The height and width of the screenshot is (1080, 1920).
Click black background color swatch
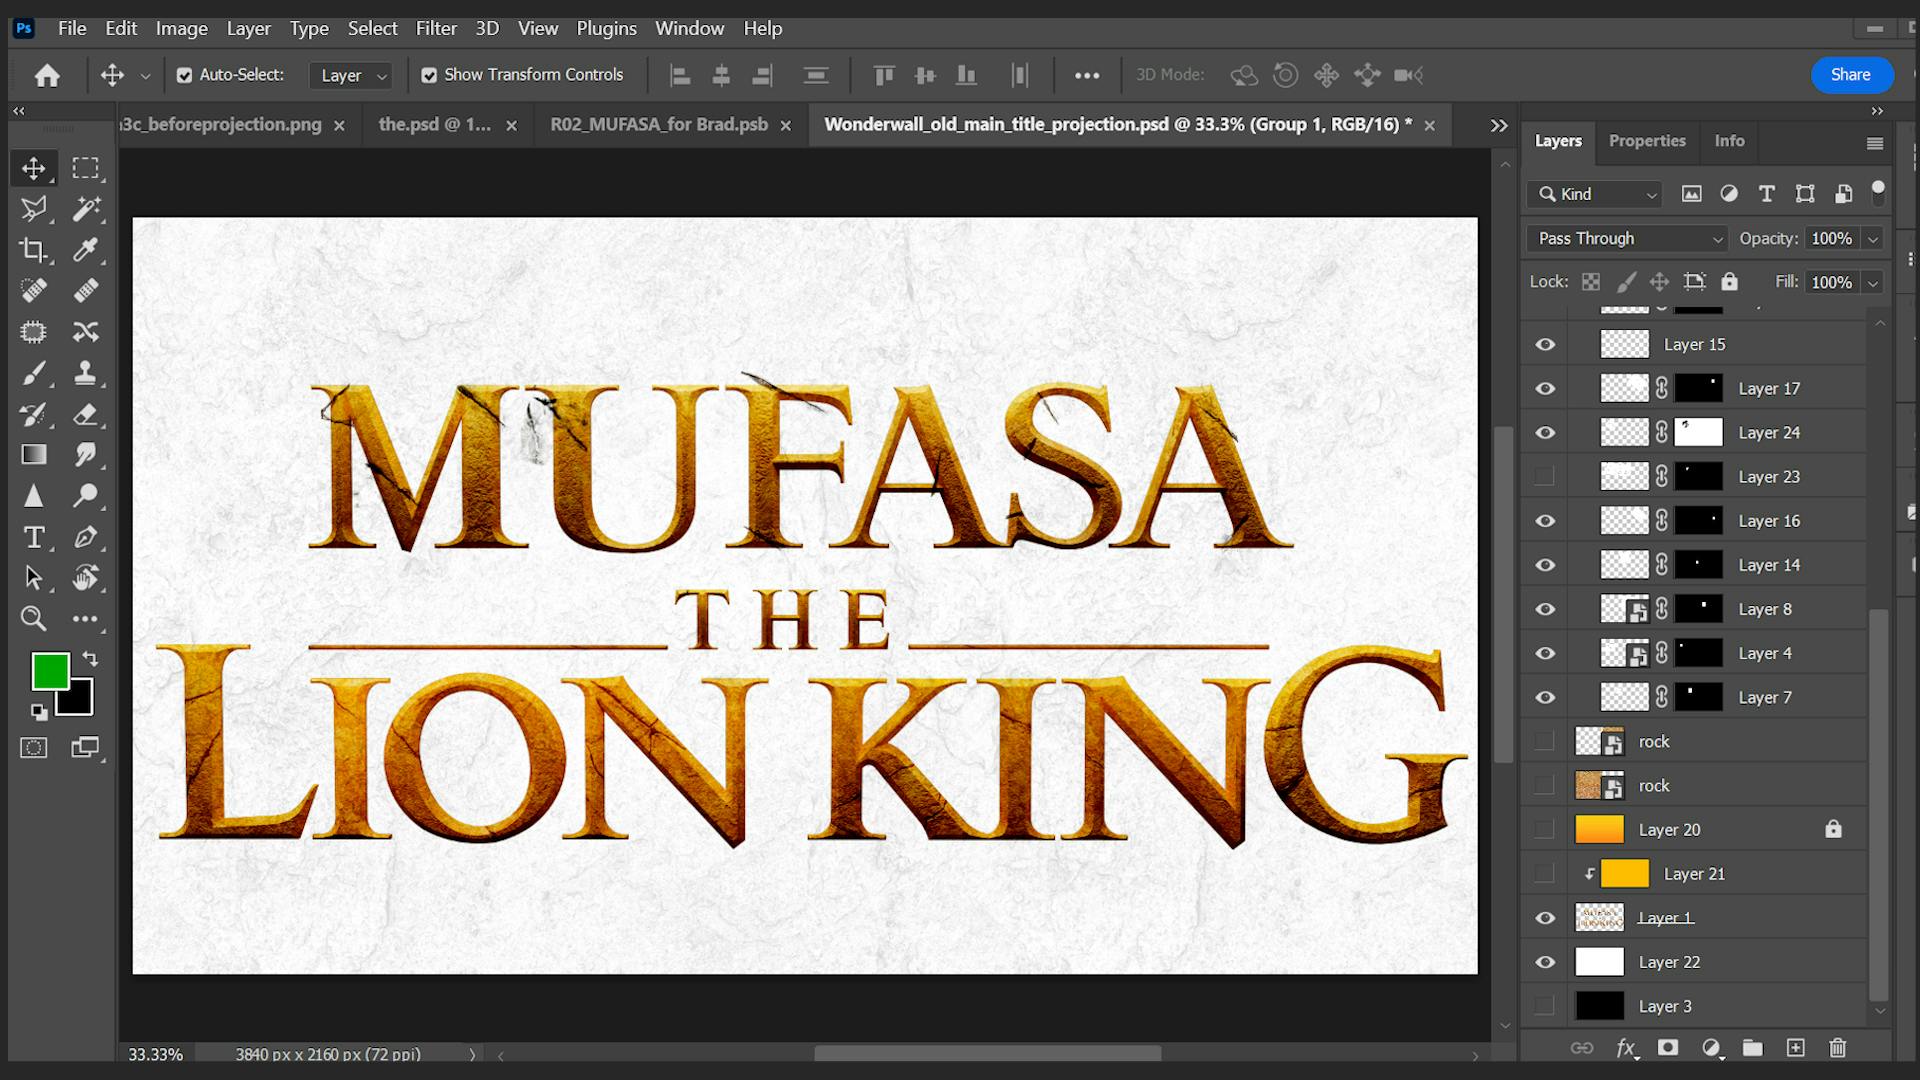80,703
